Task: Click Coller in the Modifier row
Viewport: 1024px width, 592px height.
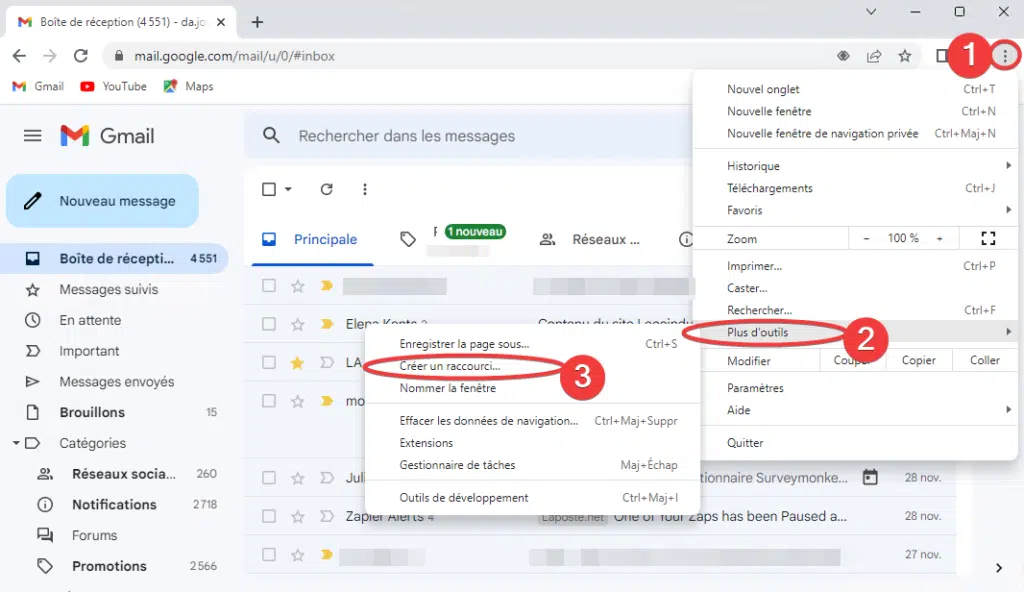Action: click(984, 360)
